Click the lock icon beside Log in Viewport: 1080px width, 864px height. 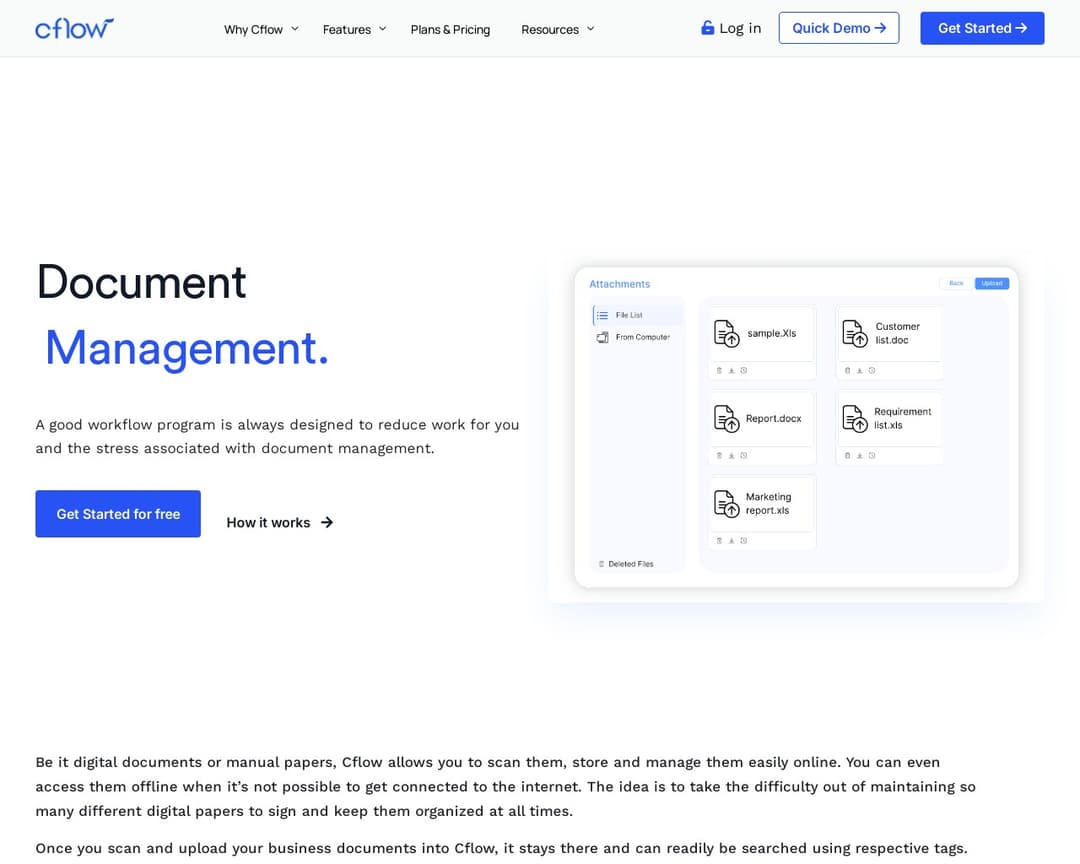[707, 28]
